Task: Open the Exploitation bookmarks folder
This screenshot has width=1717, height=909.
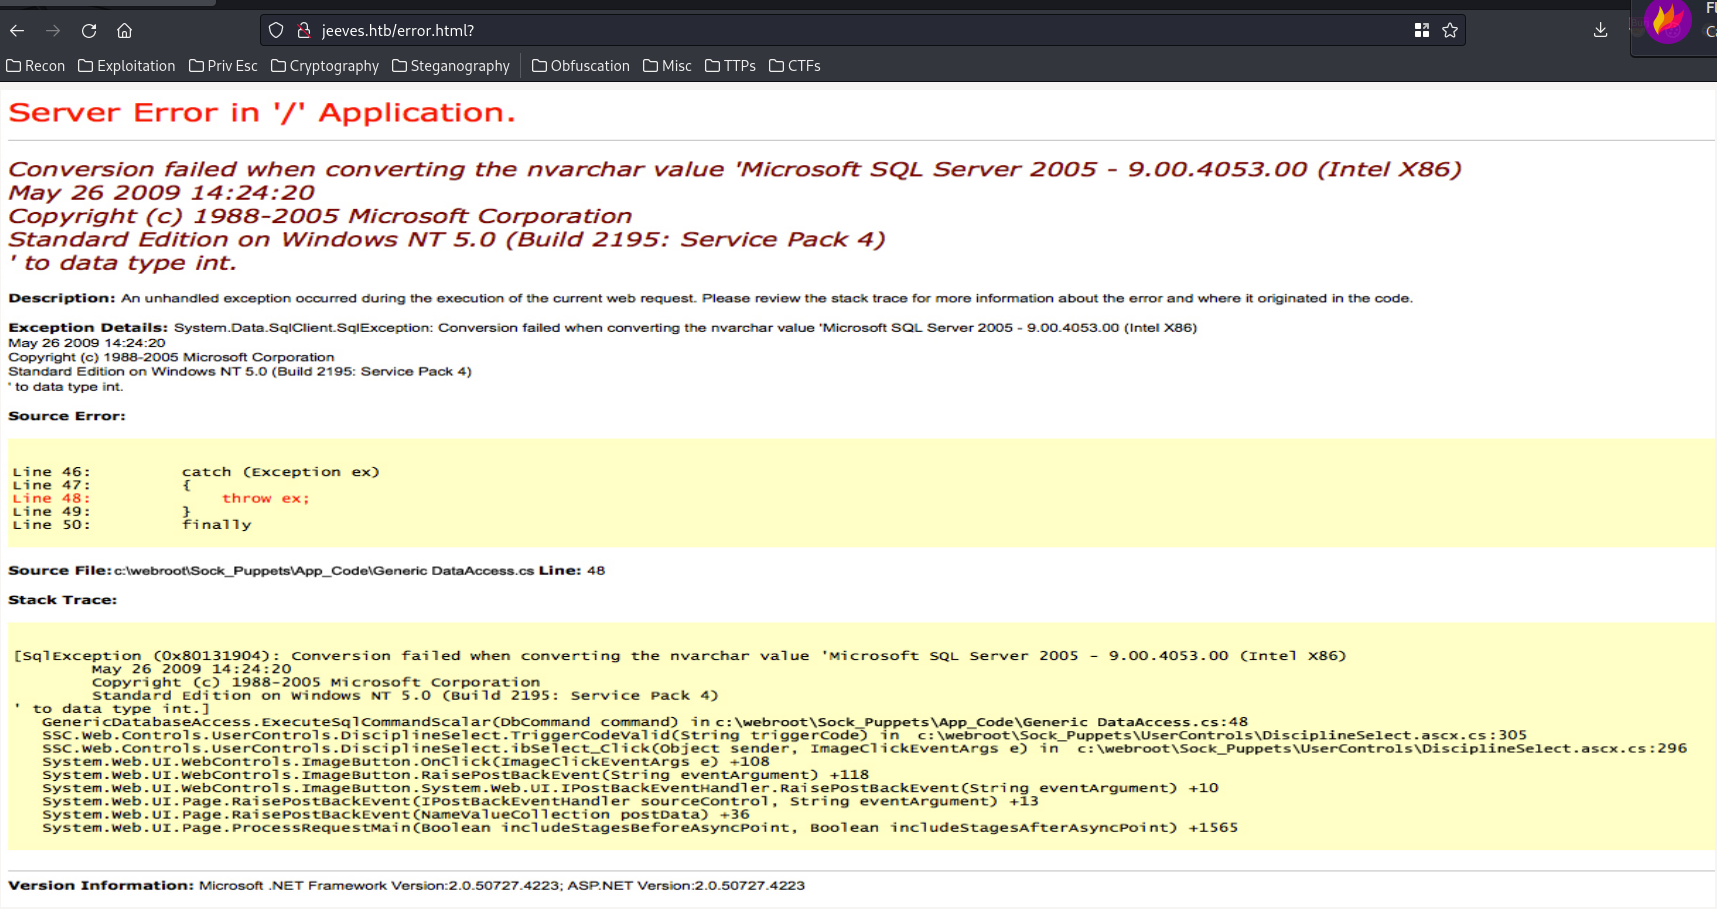Action: point(127,66)
